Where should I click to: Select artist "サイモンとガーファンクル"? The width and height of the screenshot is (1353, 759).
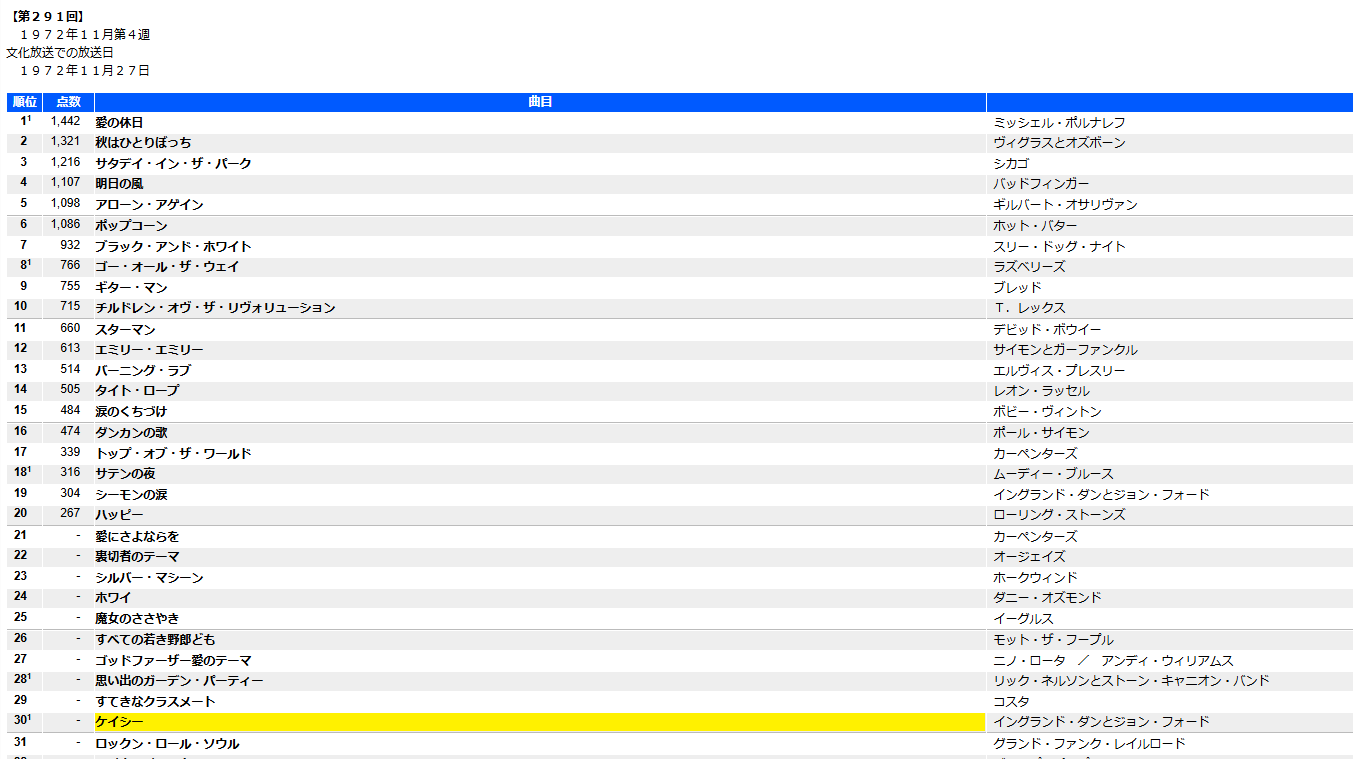click(x=1065, y=350)
